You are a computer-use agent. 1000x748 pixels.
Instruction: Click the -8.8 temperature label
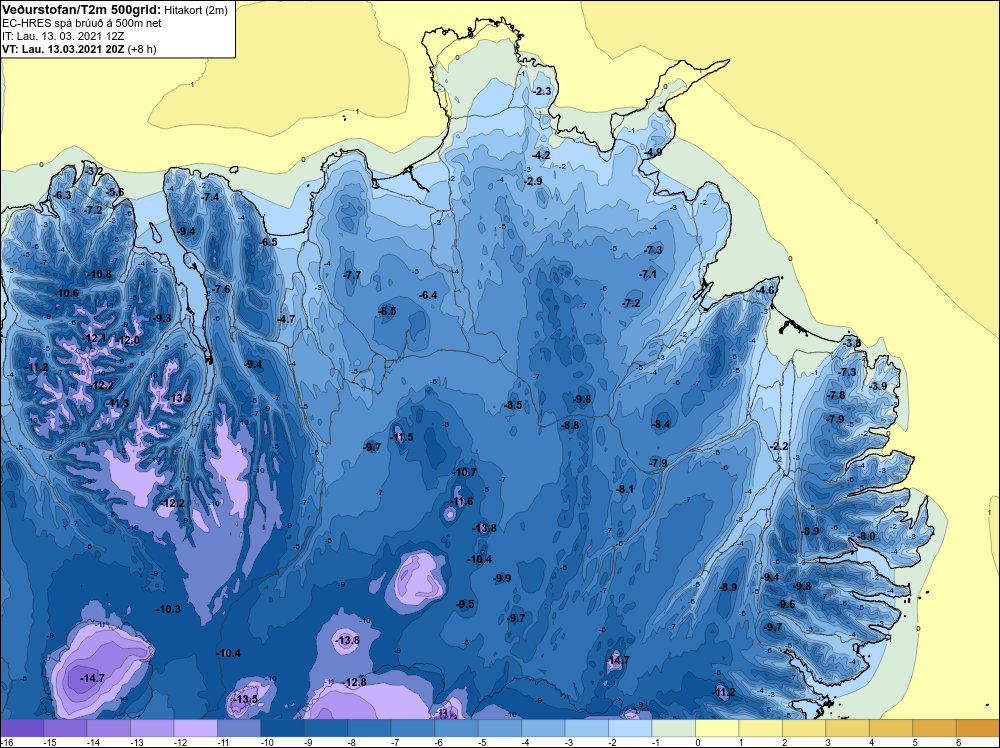point(570,425)
